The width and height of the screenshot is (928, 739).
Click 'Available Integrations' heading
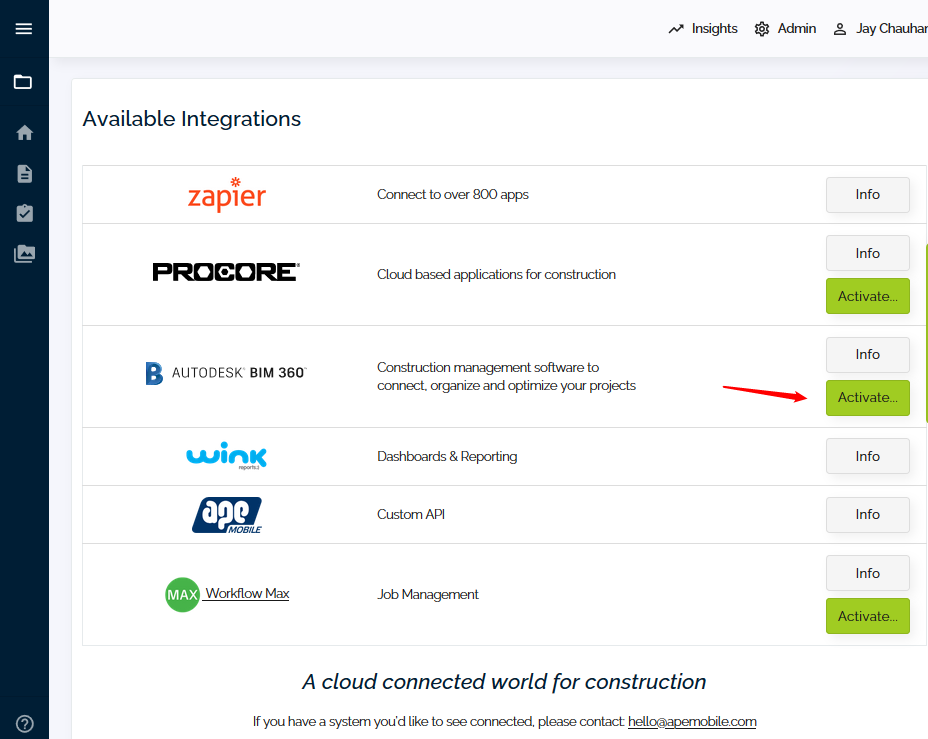[x=191, y=119]
